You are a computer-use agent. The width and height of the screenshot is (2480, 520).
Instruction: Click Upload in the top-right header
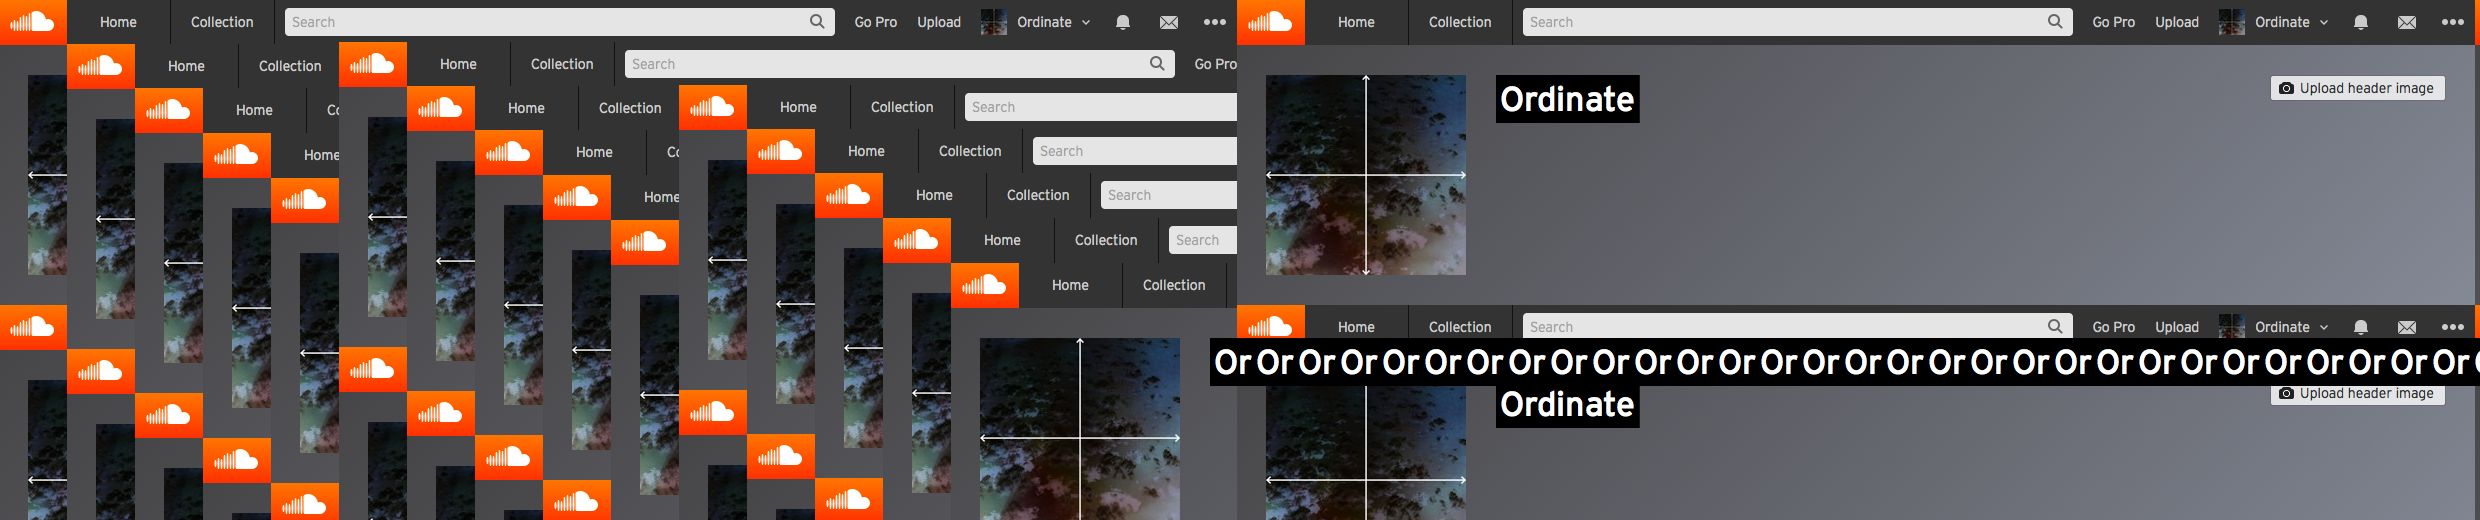click(2177, 22)
